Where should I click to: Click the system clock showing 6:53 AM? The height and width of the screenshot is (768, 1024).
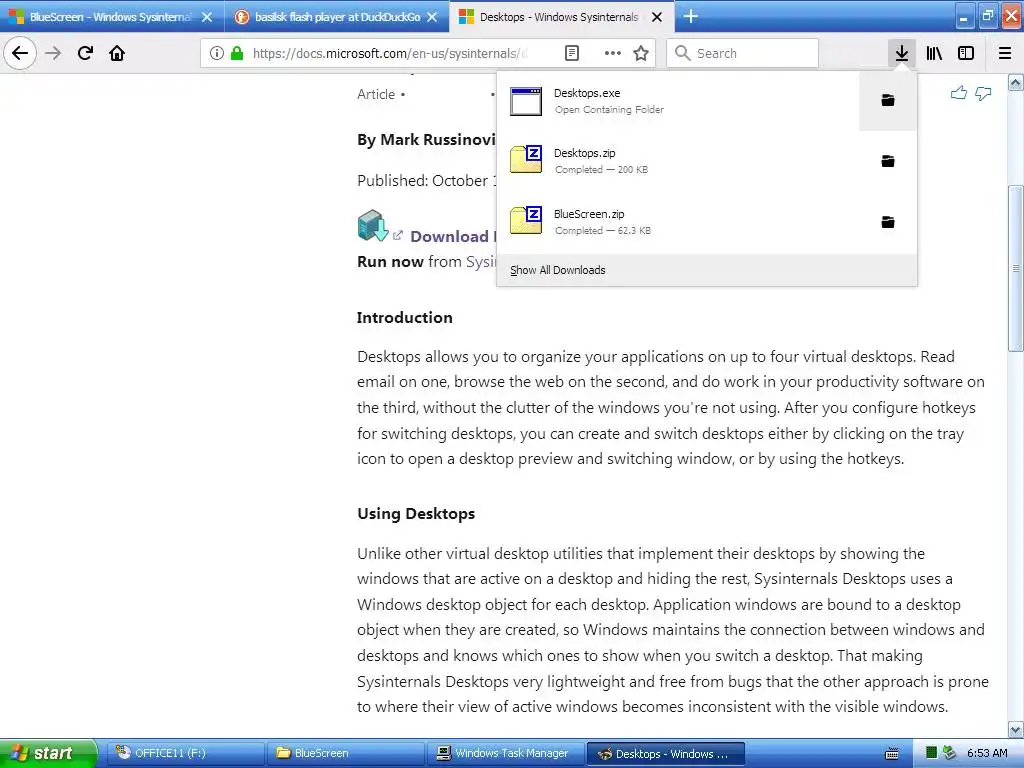987,753
